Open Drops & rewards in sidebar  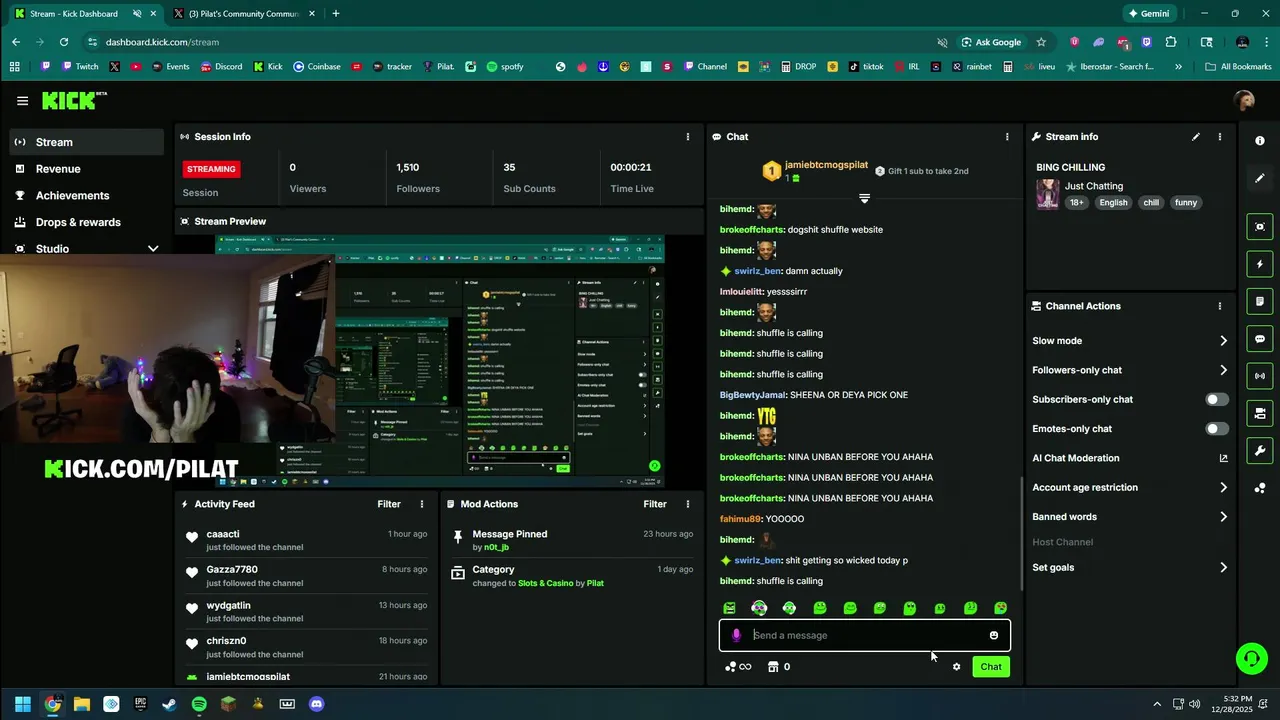86,222
